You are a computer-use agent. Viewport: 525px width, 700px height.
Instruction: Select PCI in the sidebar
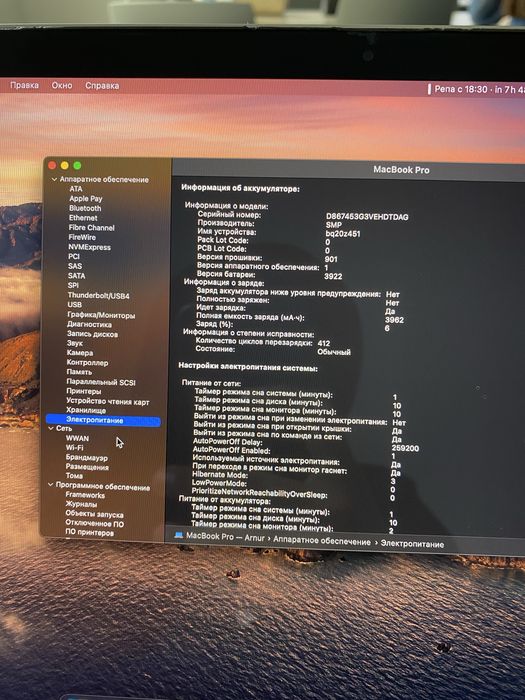pyautogui.click(x=74, y=256)
